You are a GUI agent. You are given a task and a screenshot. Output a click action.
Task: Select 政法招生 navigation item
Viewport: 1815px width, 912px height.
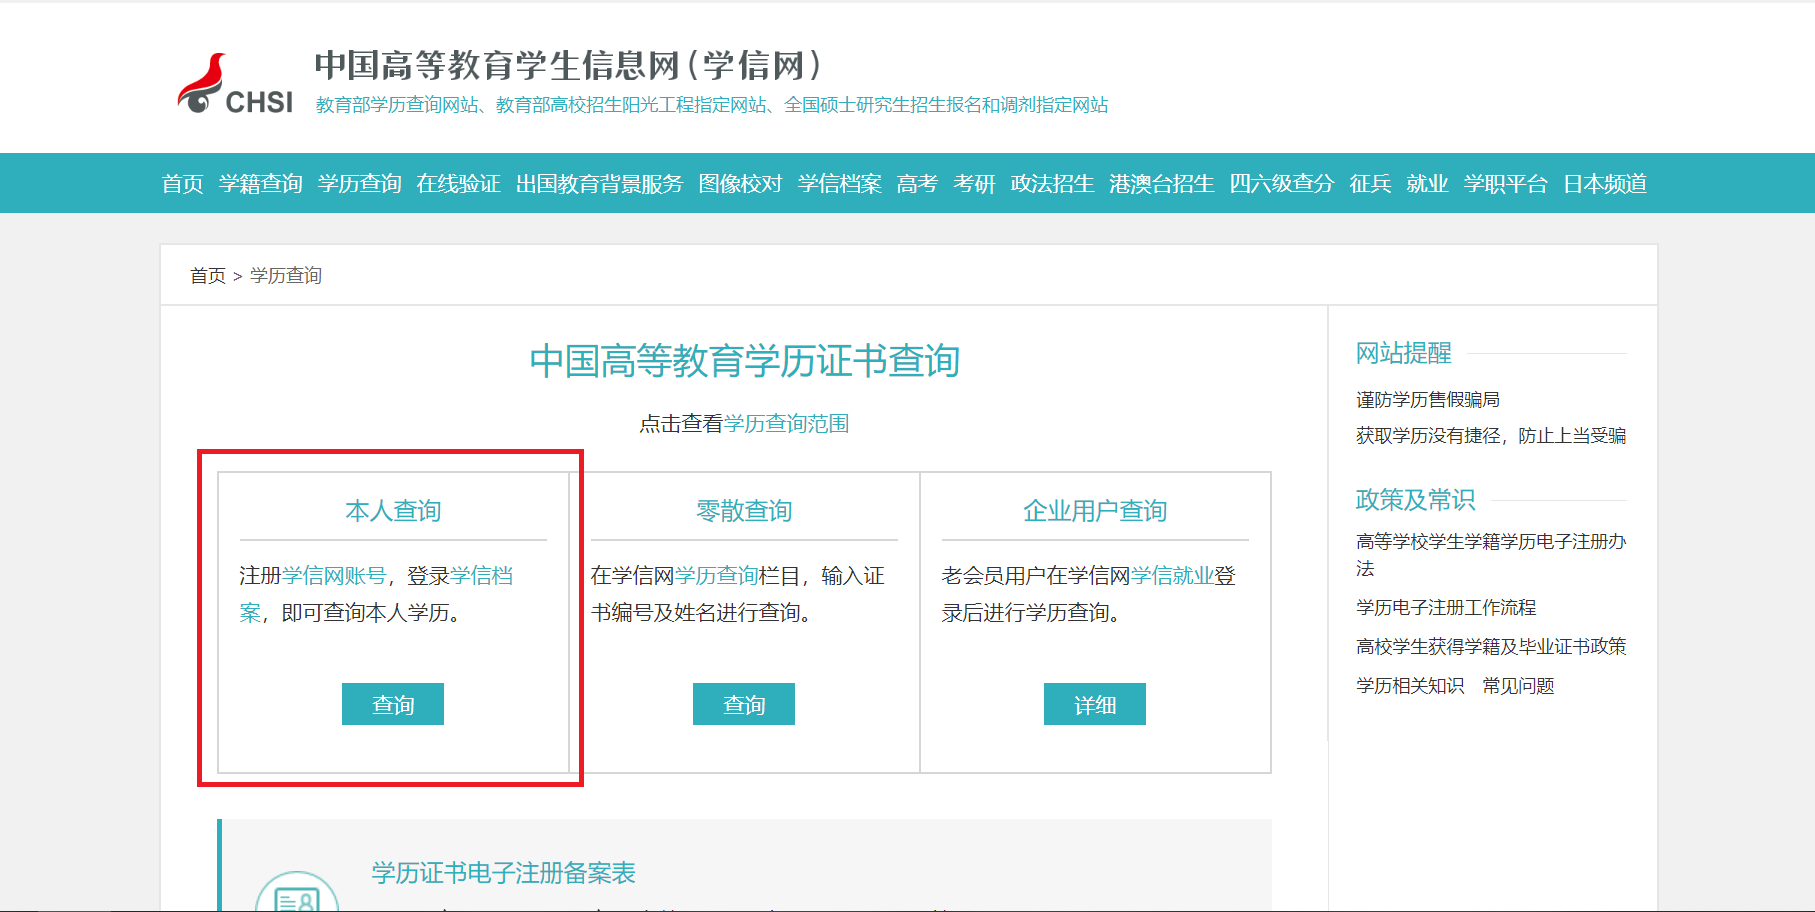pos(1052,184)
